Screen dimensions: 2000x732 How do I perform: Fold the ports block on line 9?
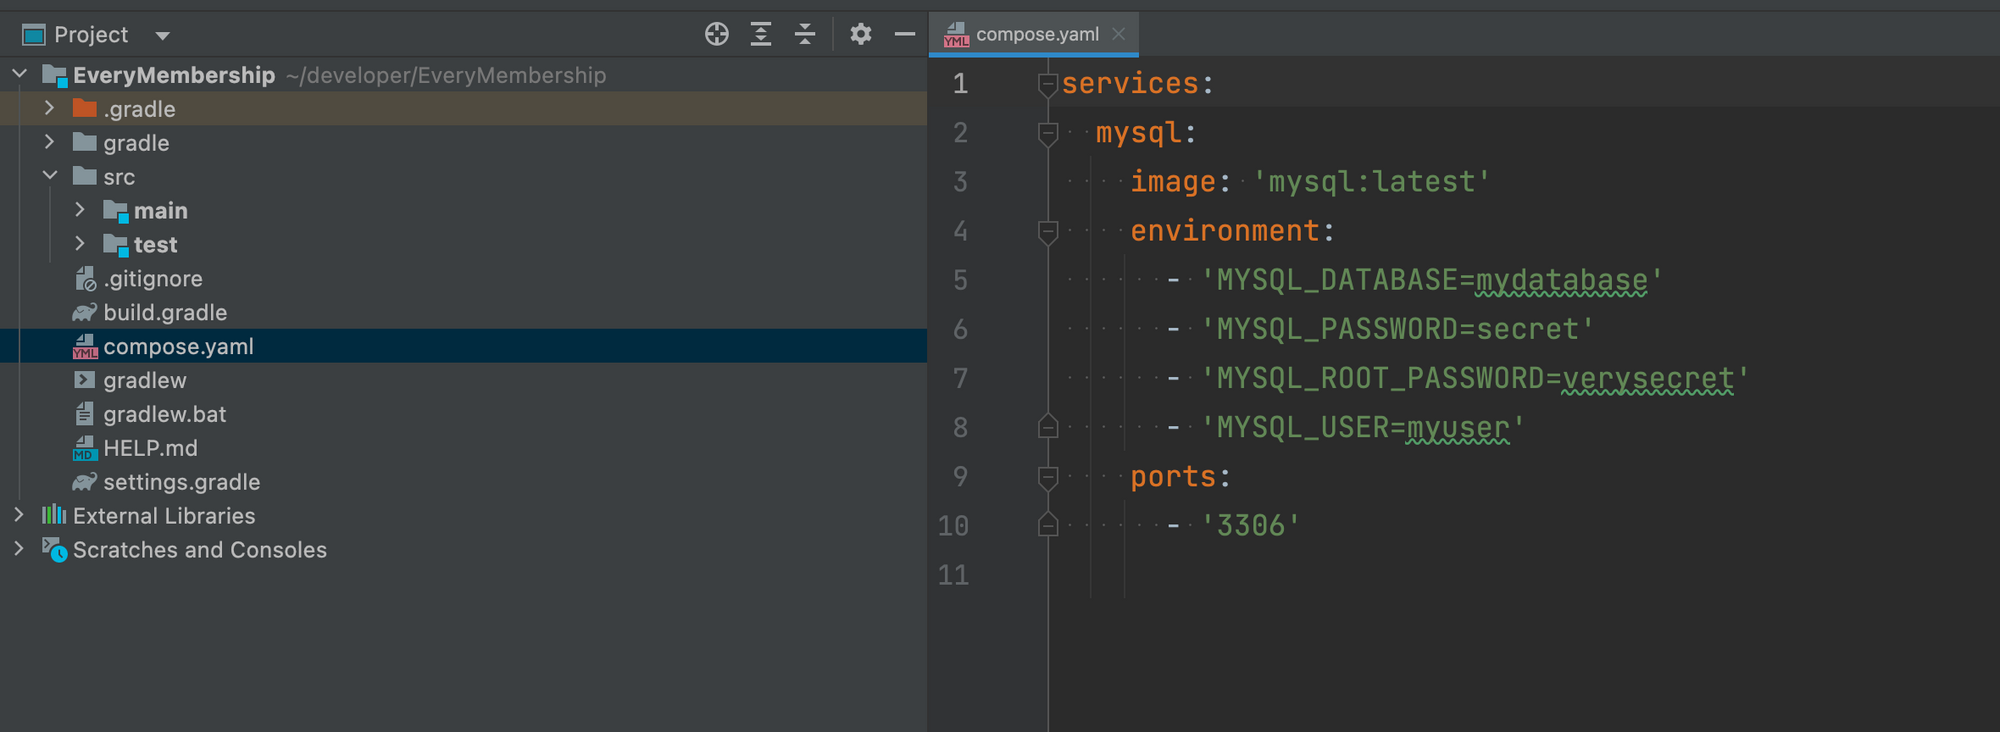1048,478
